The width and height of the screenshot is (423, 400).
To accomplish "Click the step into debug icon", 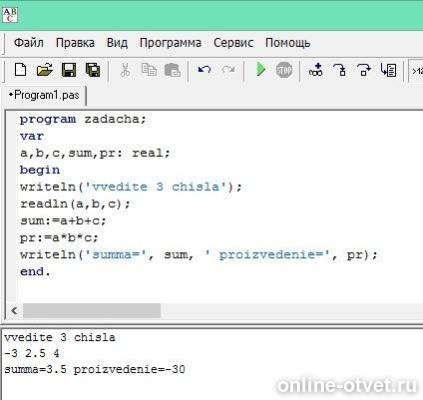I will tap(340, 70).
